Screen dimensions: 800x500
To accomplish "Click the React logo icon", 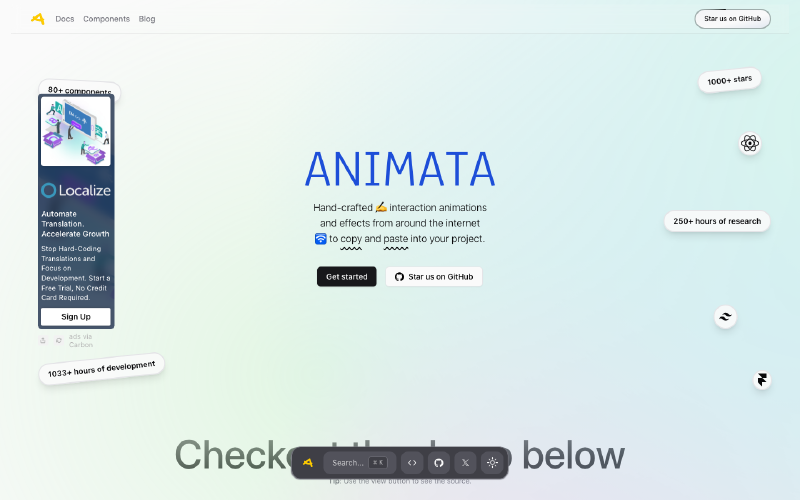I will point(750,144).
